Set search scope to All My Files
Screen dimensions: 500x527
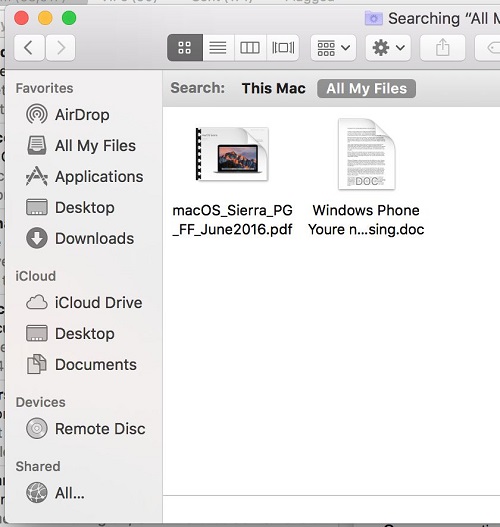[x=366, y=89]
